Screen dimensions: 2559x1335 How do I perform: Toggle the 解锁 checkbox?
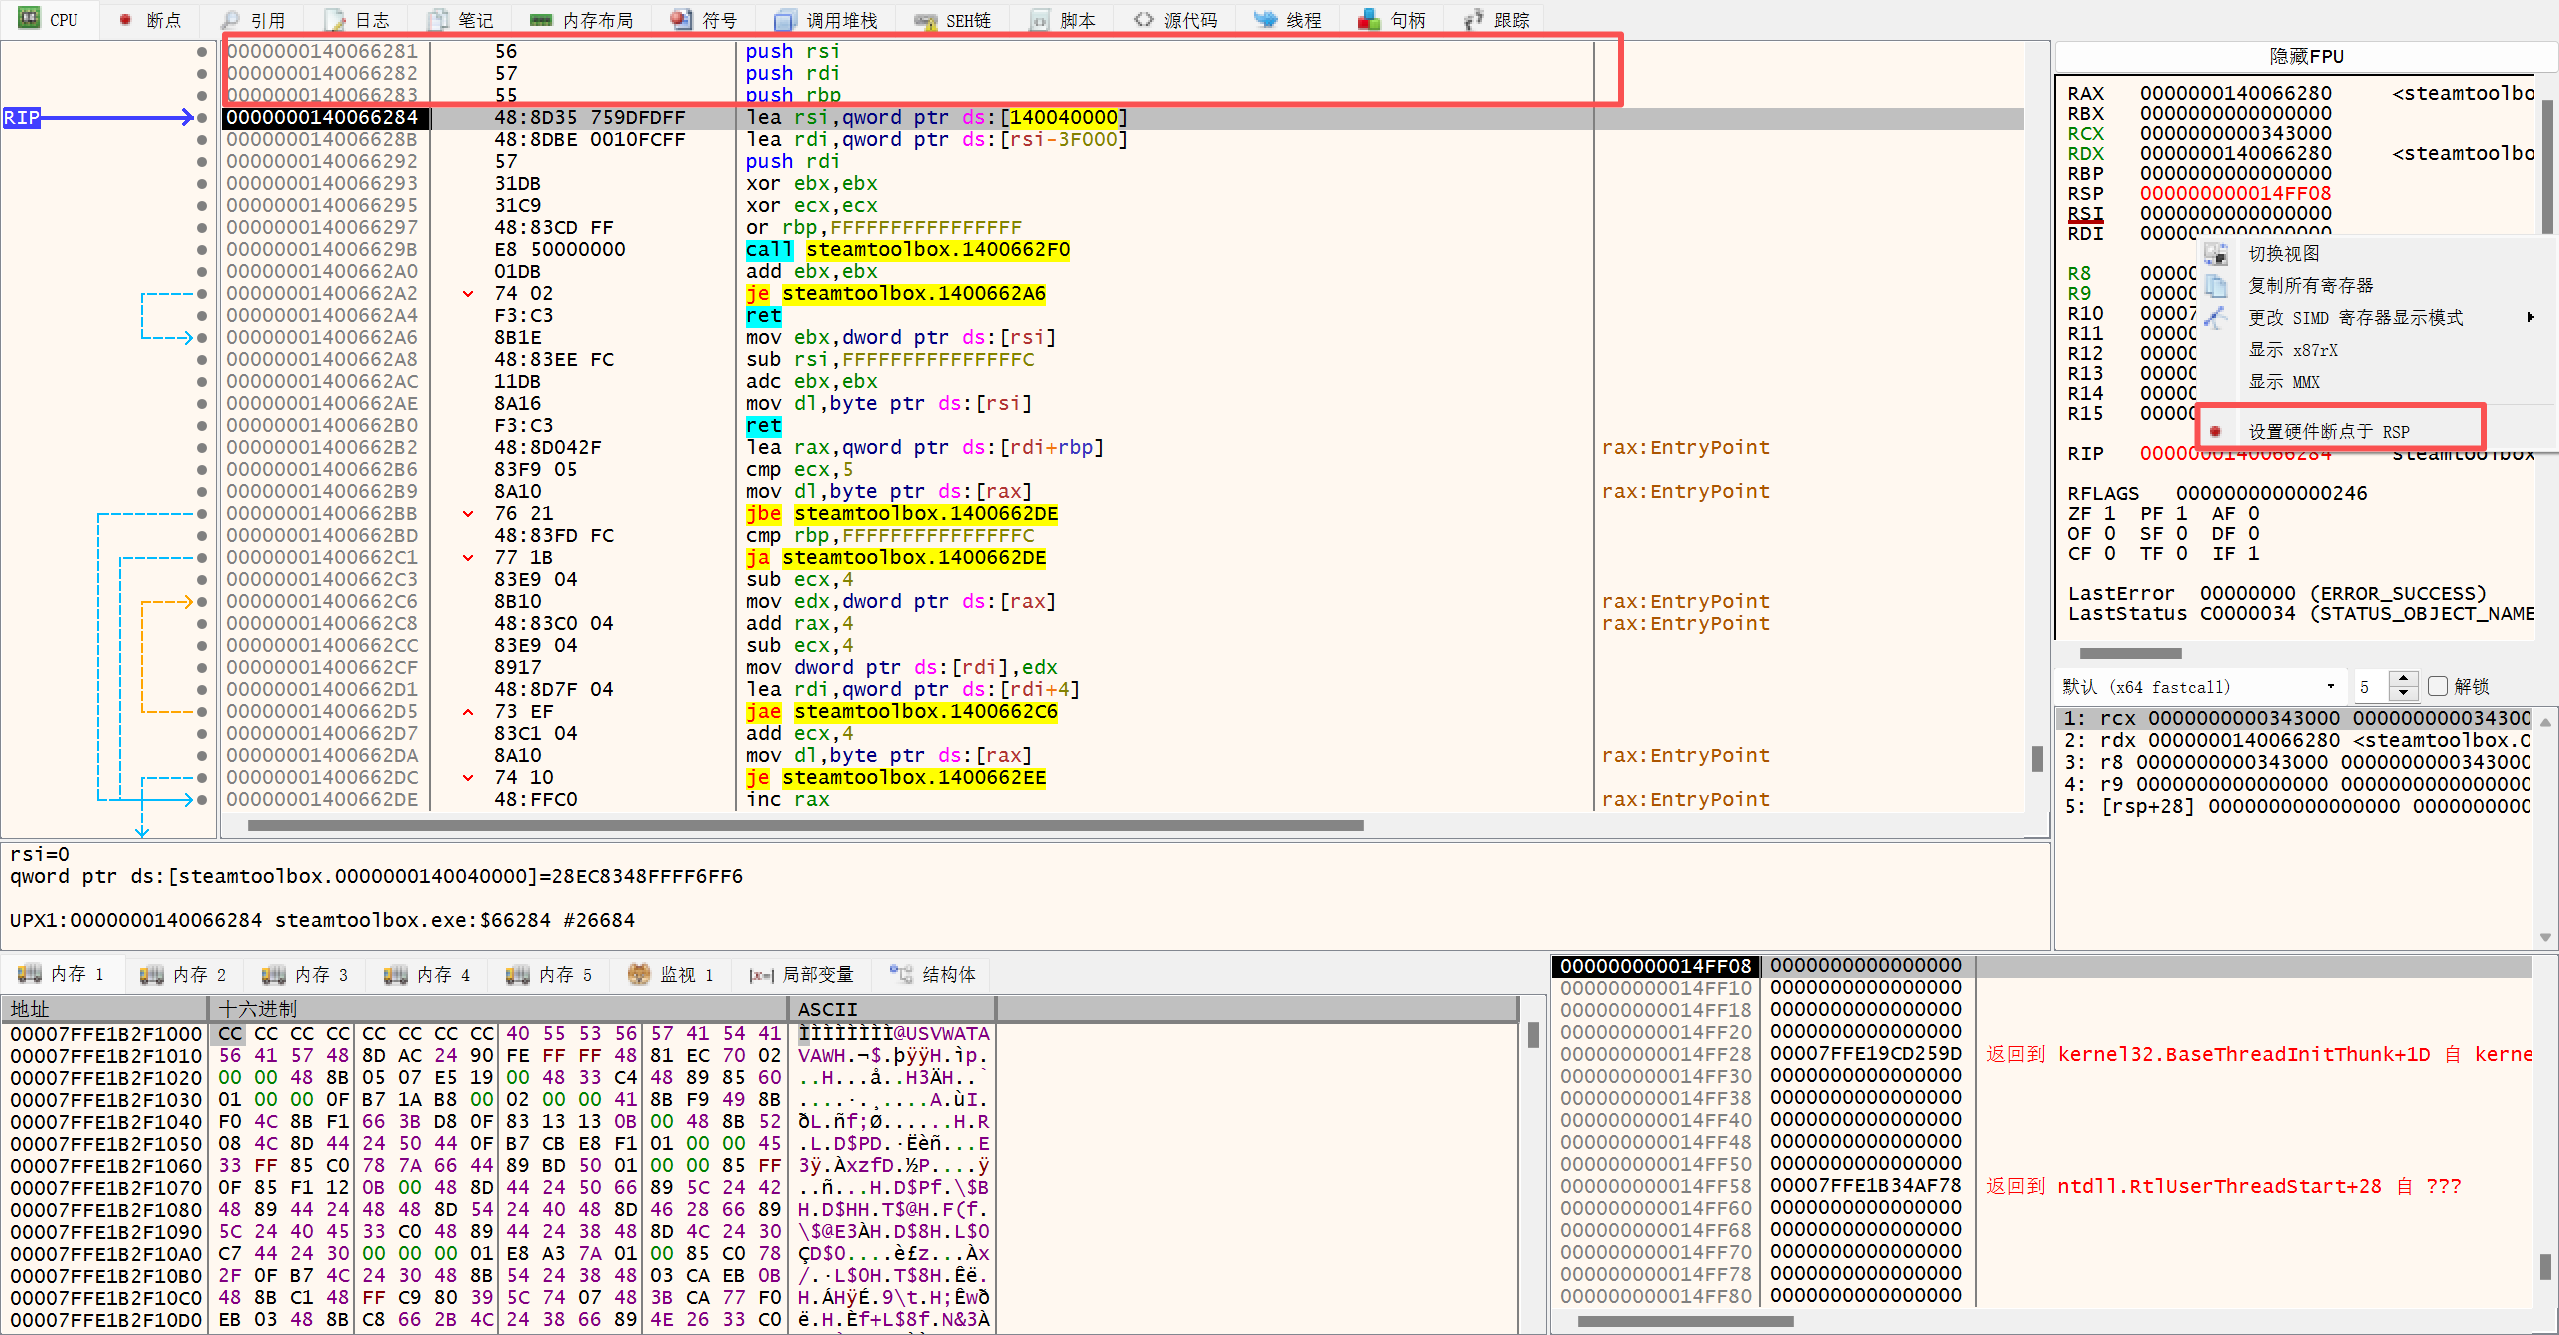point(2438,686)
